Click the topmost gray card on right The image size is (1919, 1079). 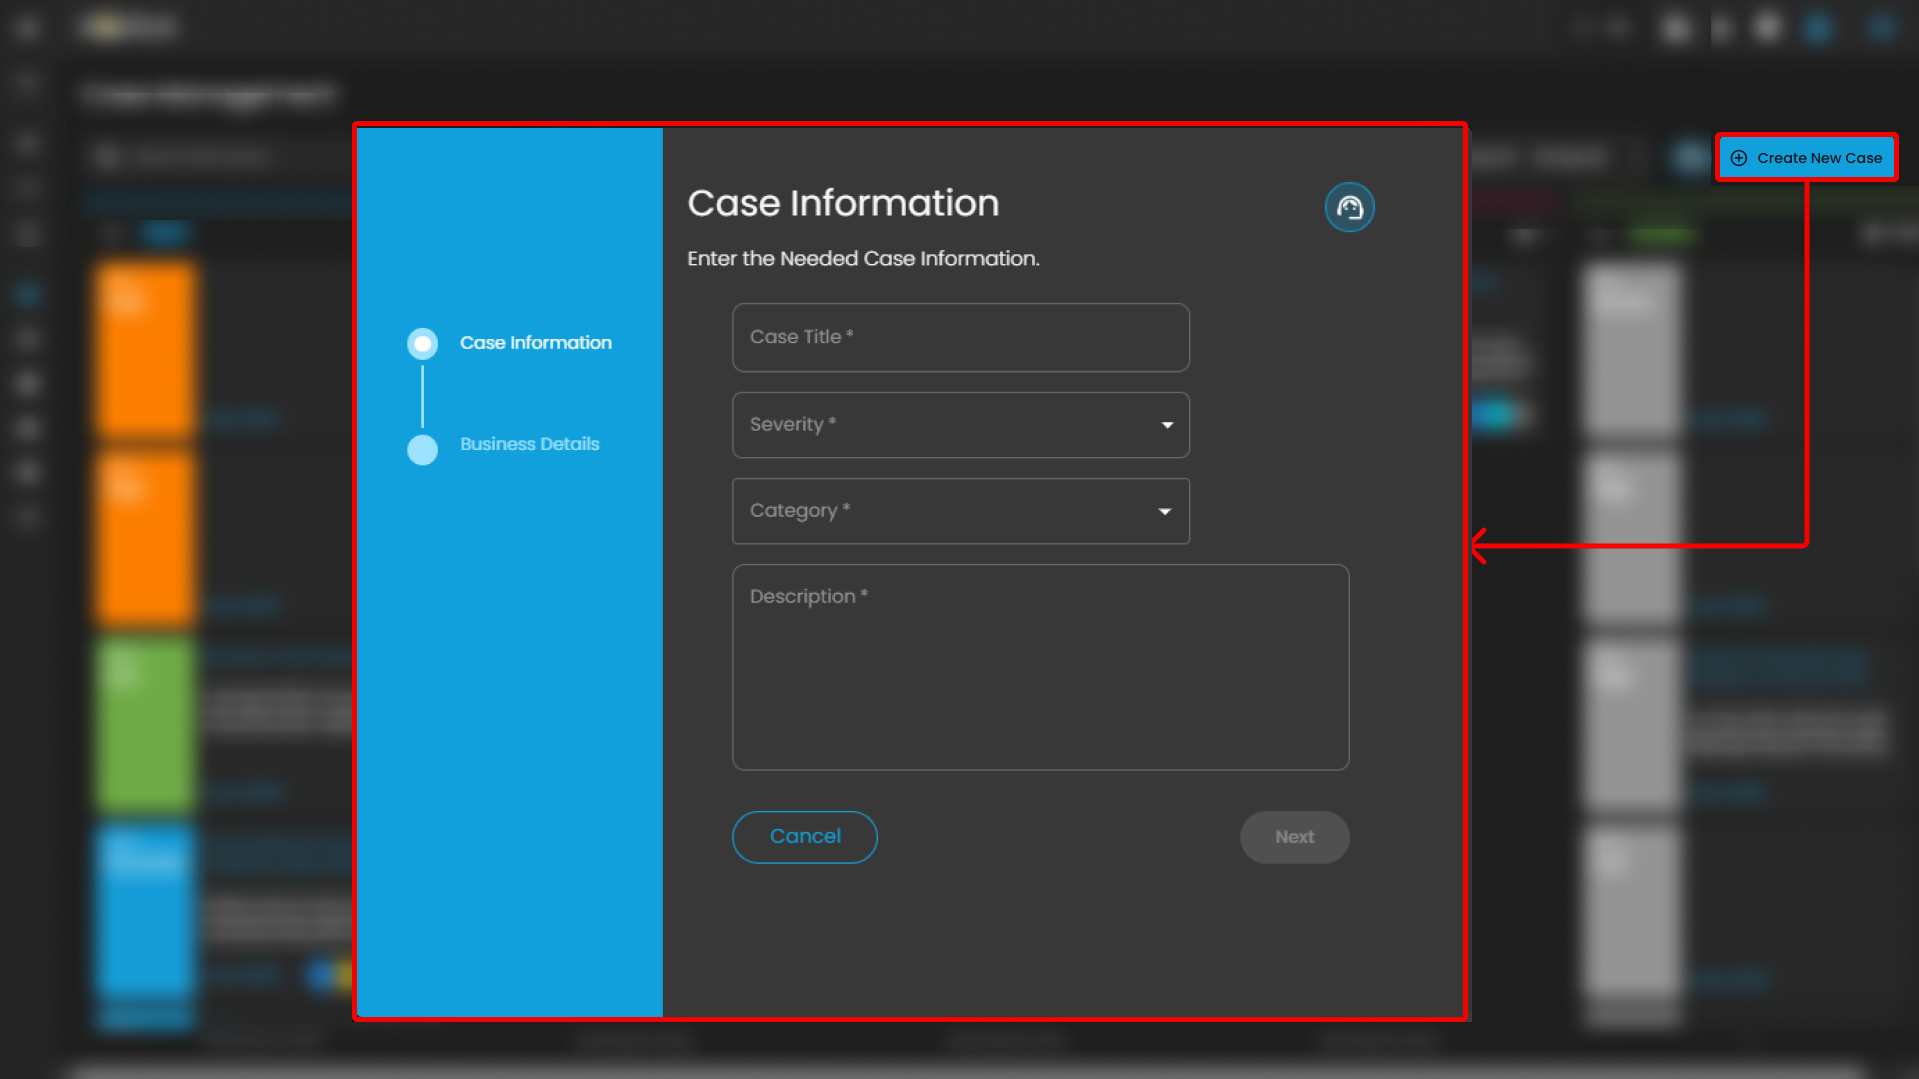pos(1631,349)
